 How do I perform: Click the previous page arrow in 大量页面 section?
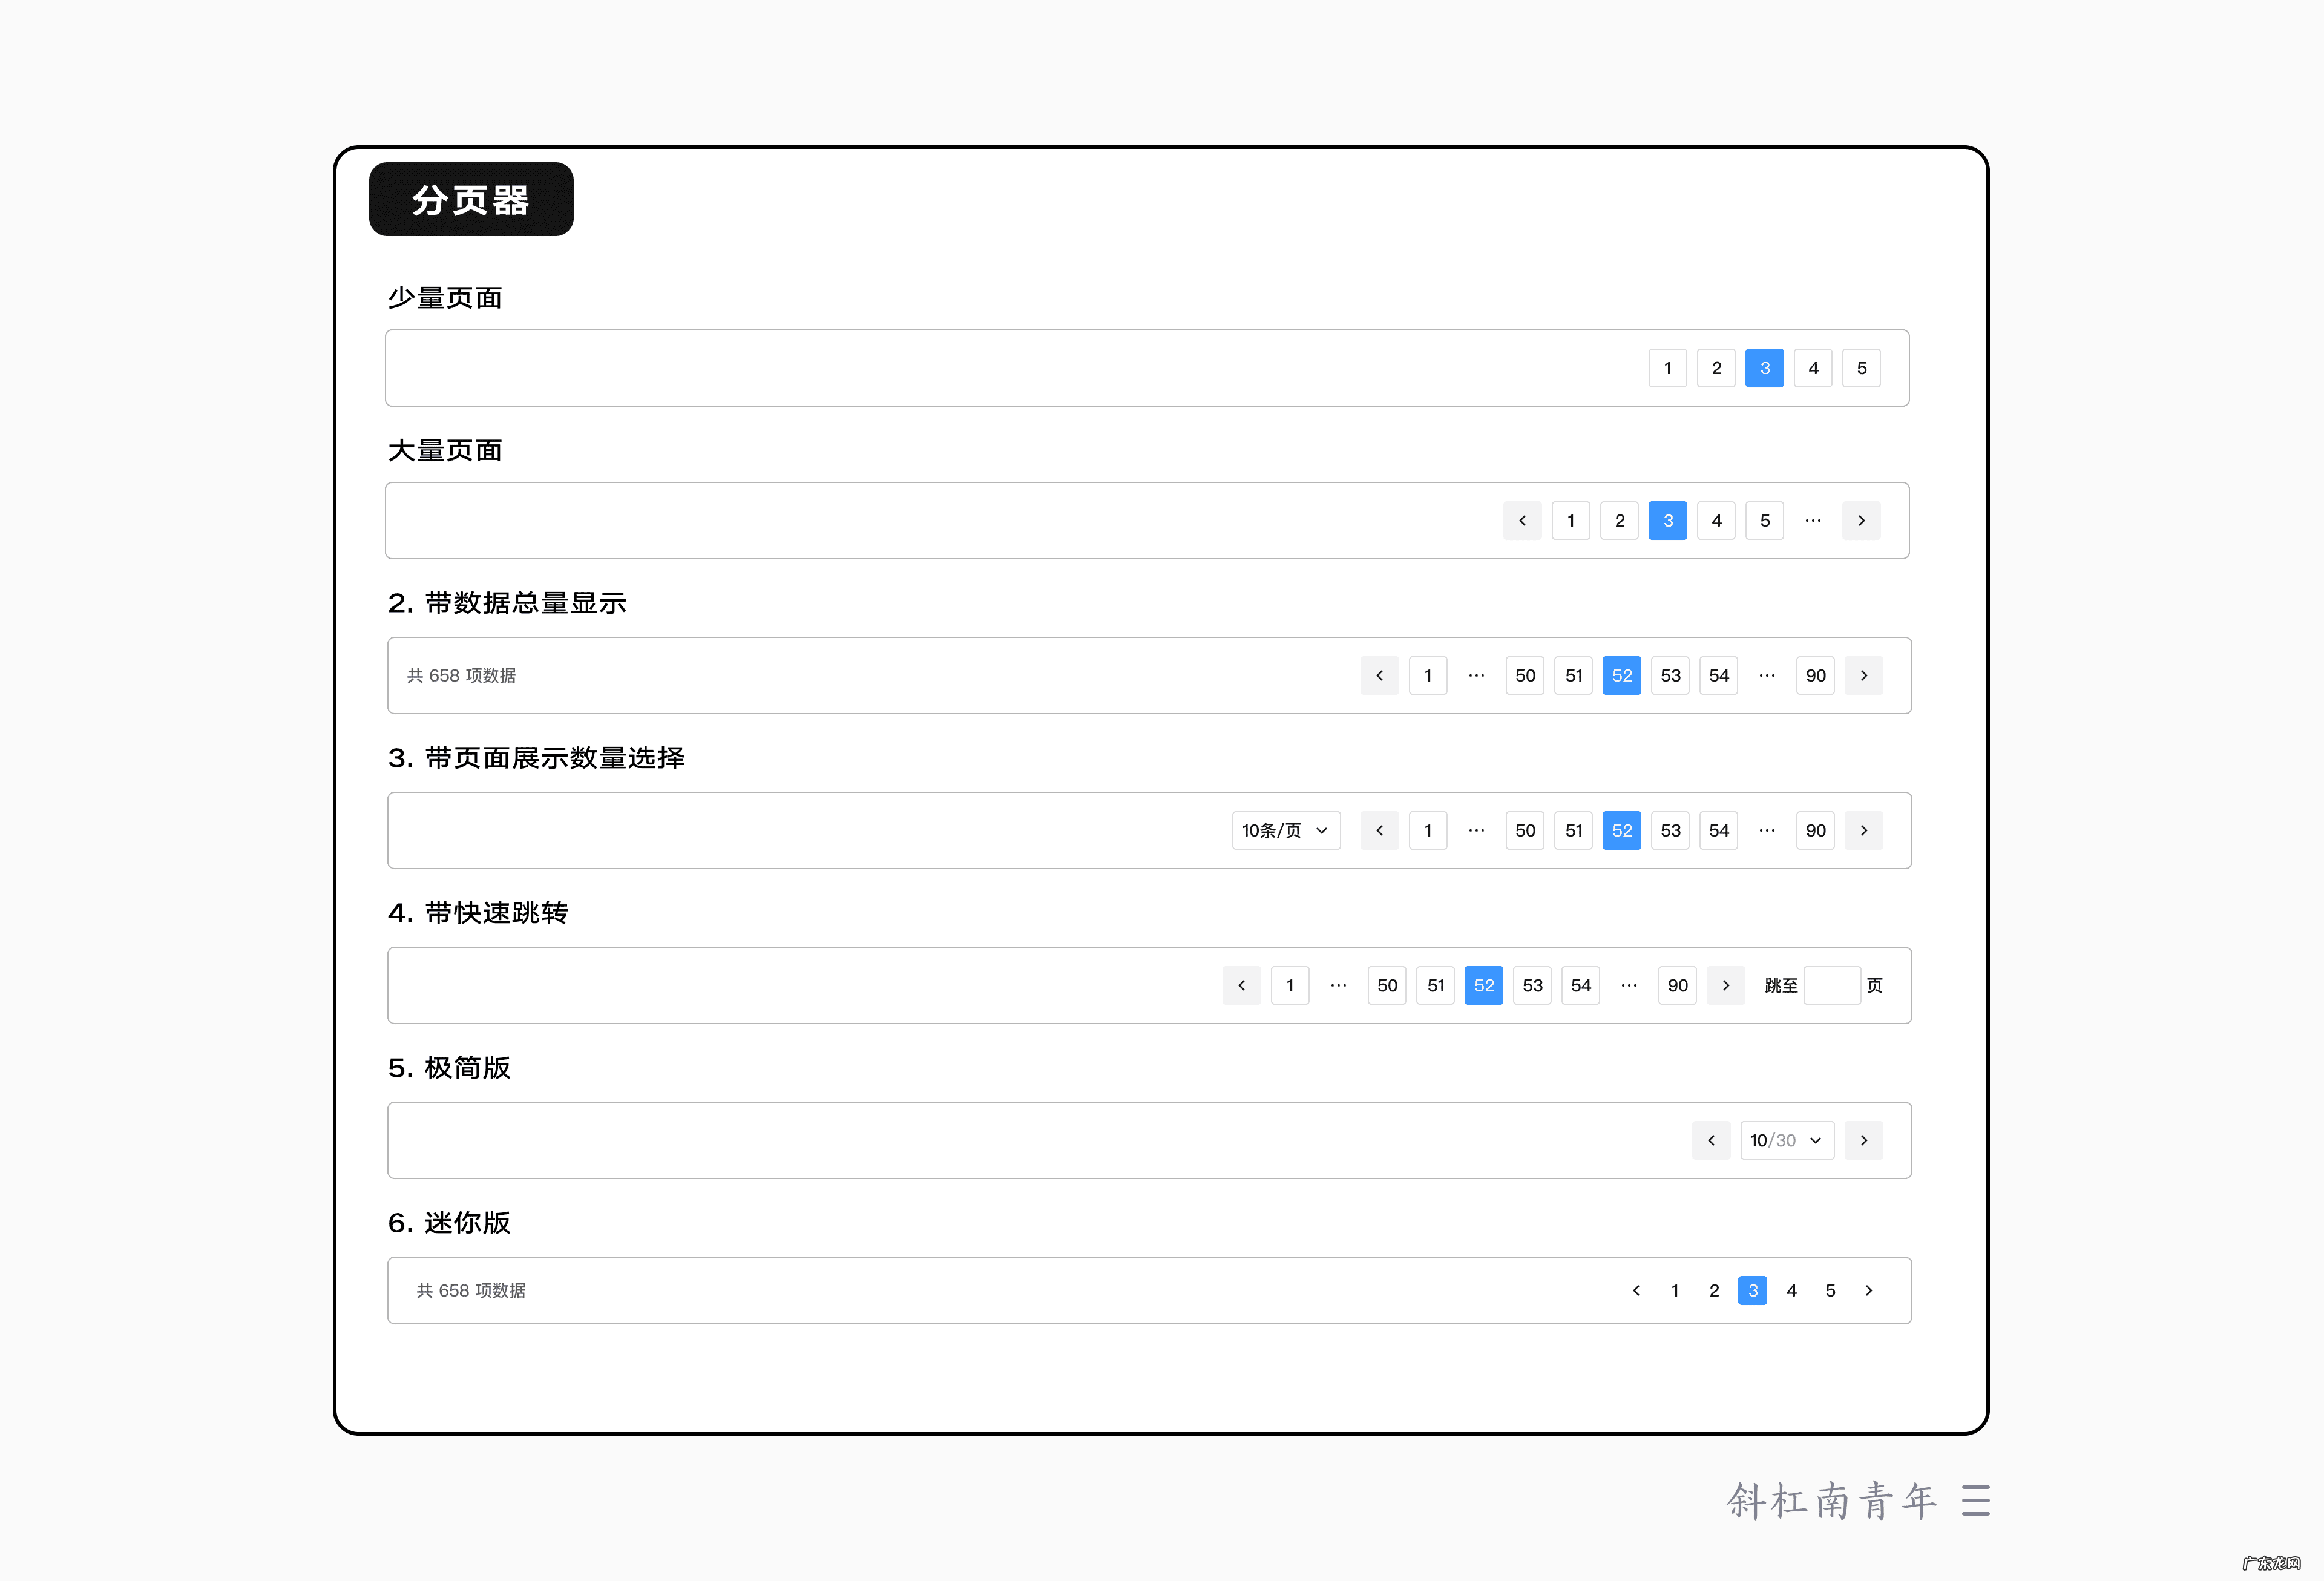[x=1522, y=520]
